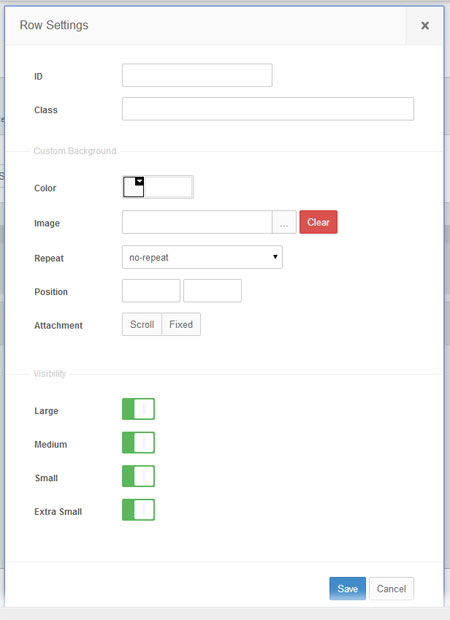Toggle Small visibility switch
Image resolution: width=450 pixels, height=620 pixels.
[x=138, y=476]
